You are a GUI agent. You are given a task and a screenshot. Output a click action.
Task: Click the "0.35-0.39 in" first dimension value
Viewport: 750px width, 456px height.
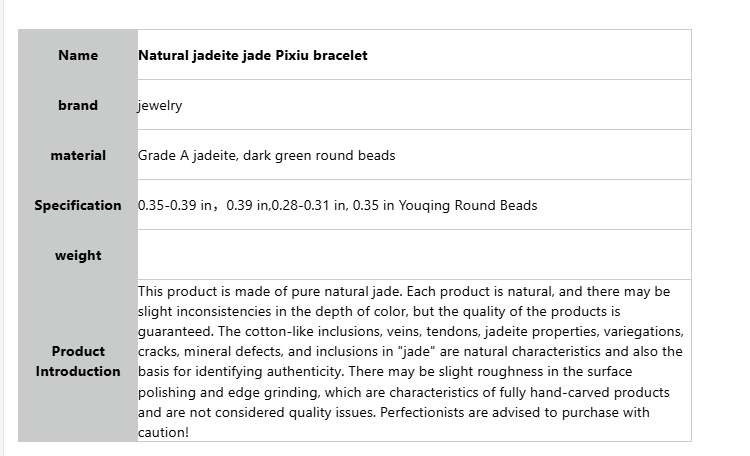176,205
